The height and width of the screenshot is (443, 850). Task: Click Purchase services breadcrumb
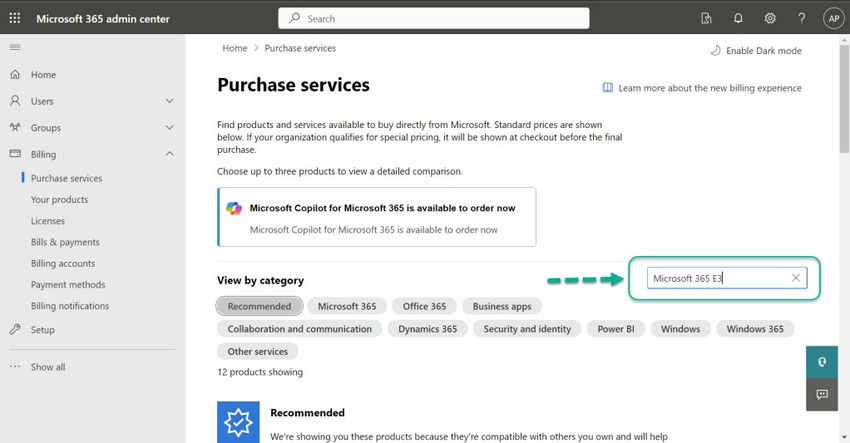300,48
